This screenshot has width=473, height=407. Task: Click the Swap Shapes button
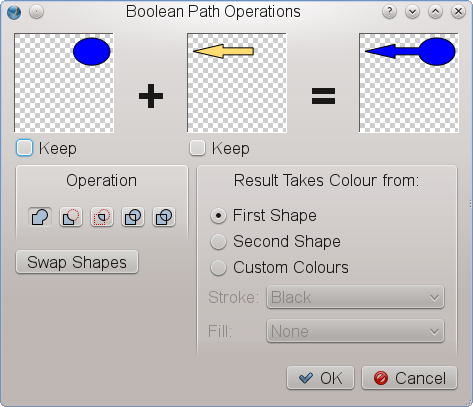pos(77,262)
